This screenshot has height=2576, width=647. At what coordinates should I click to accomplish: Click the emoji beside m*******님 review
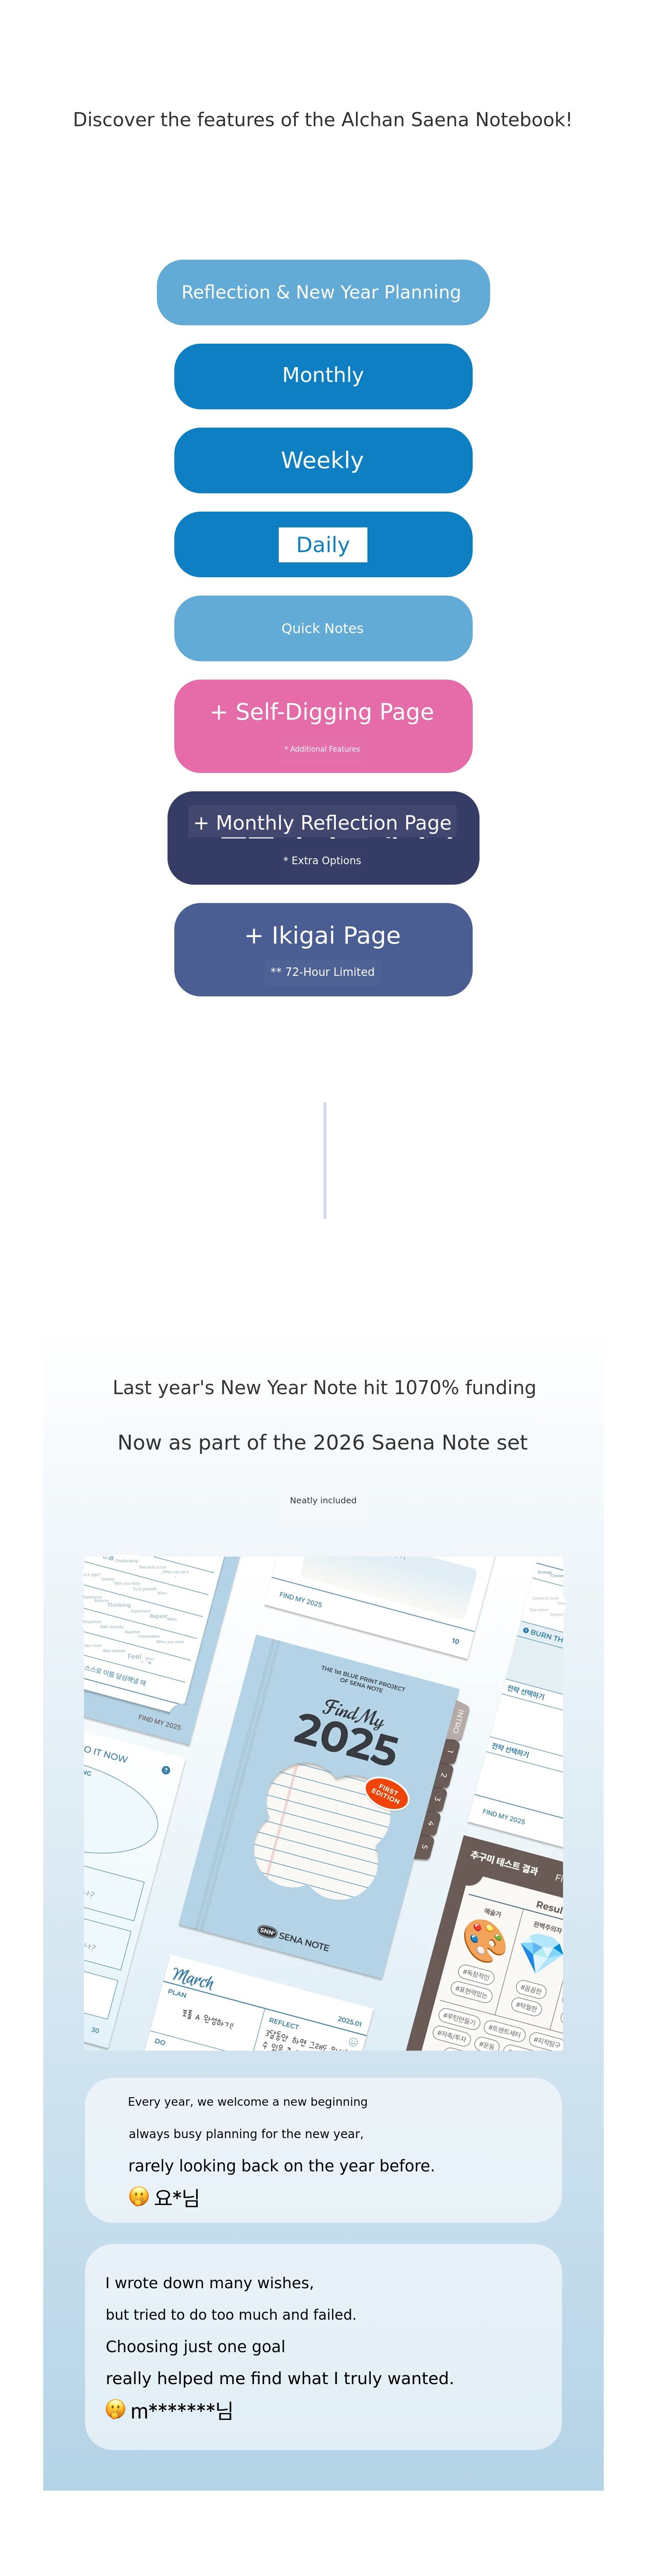116,2409
